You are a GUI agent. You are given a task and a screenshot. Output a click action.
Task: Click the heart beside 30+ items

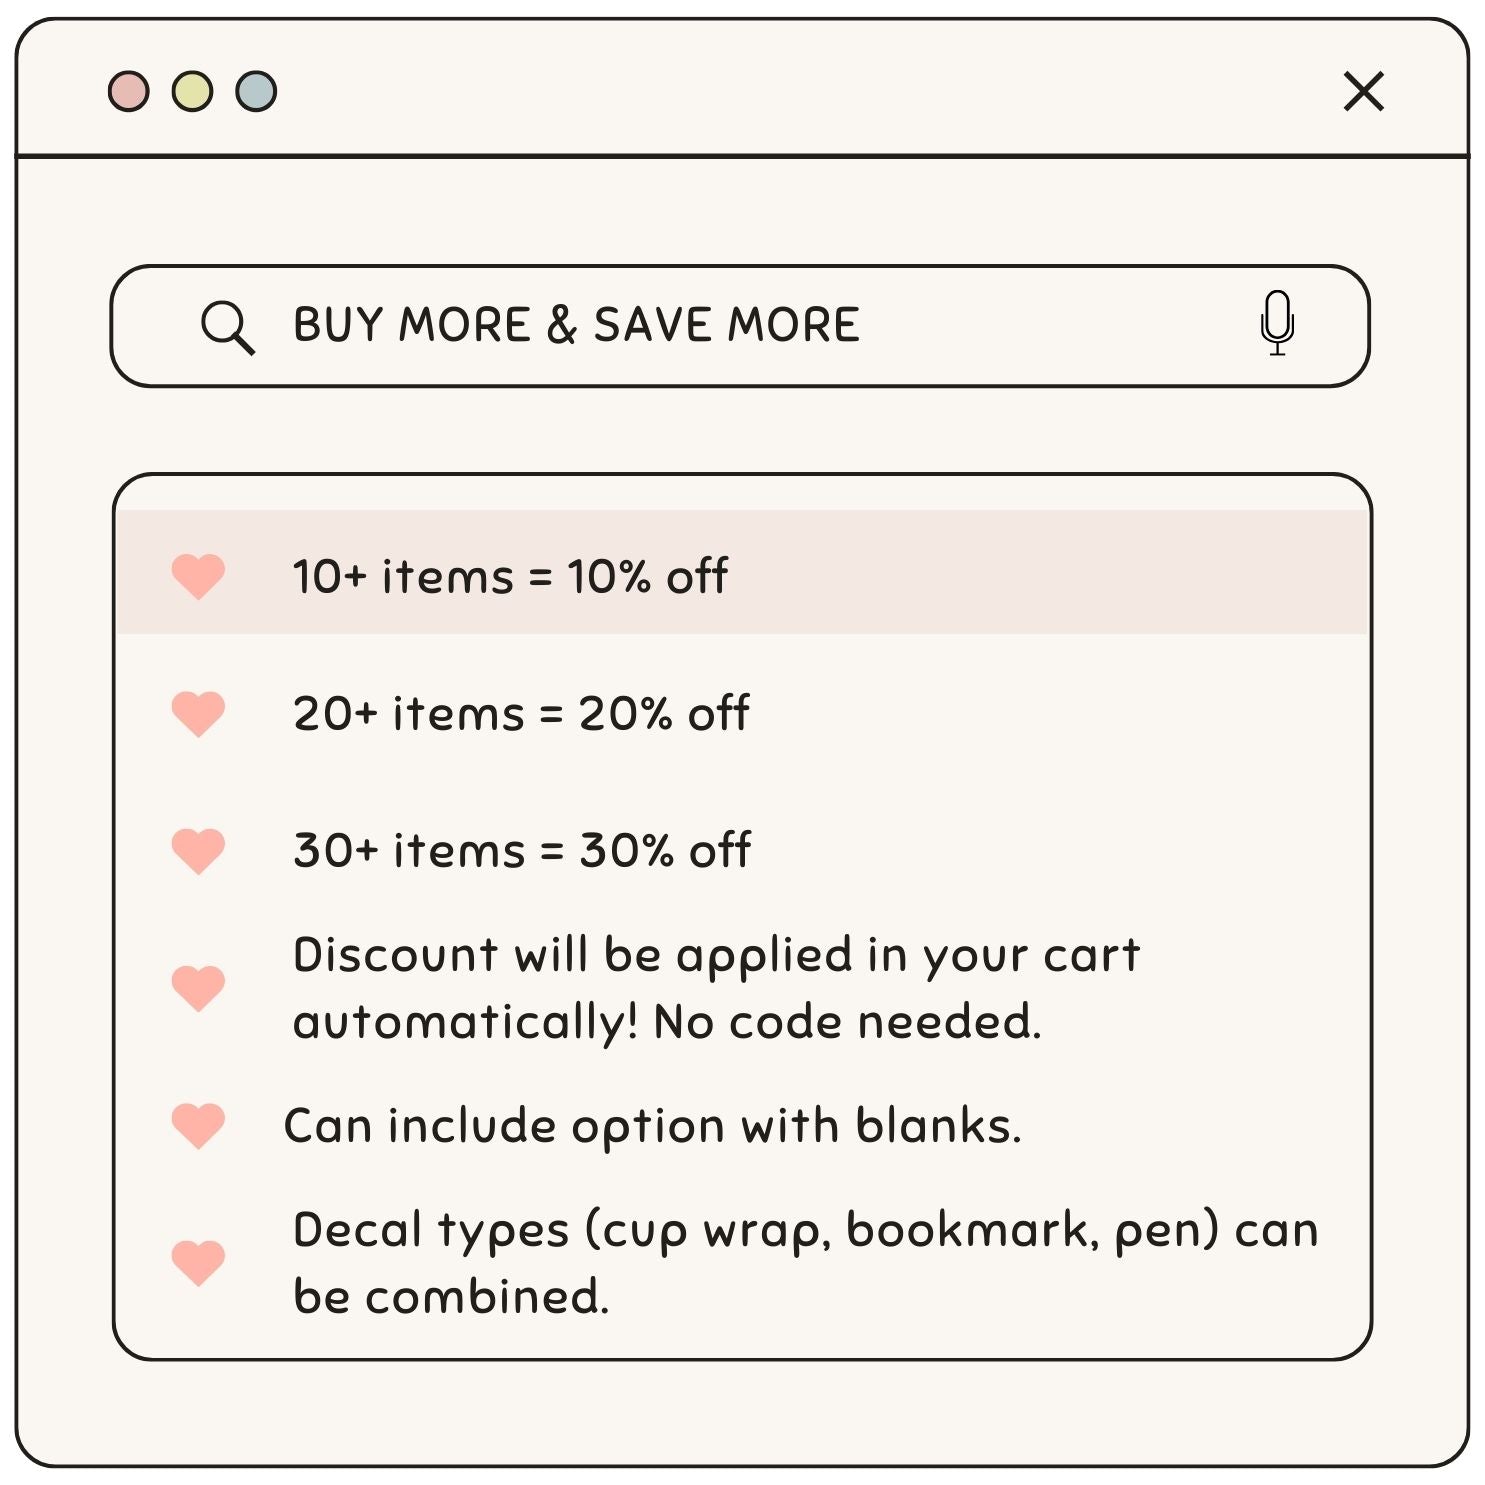coord(198,851)
